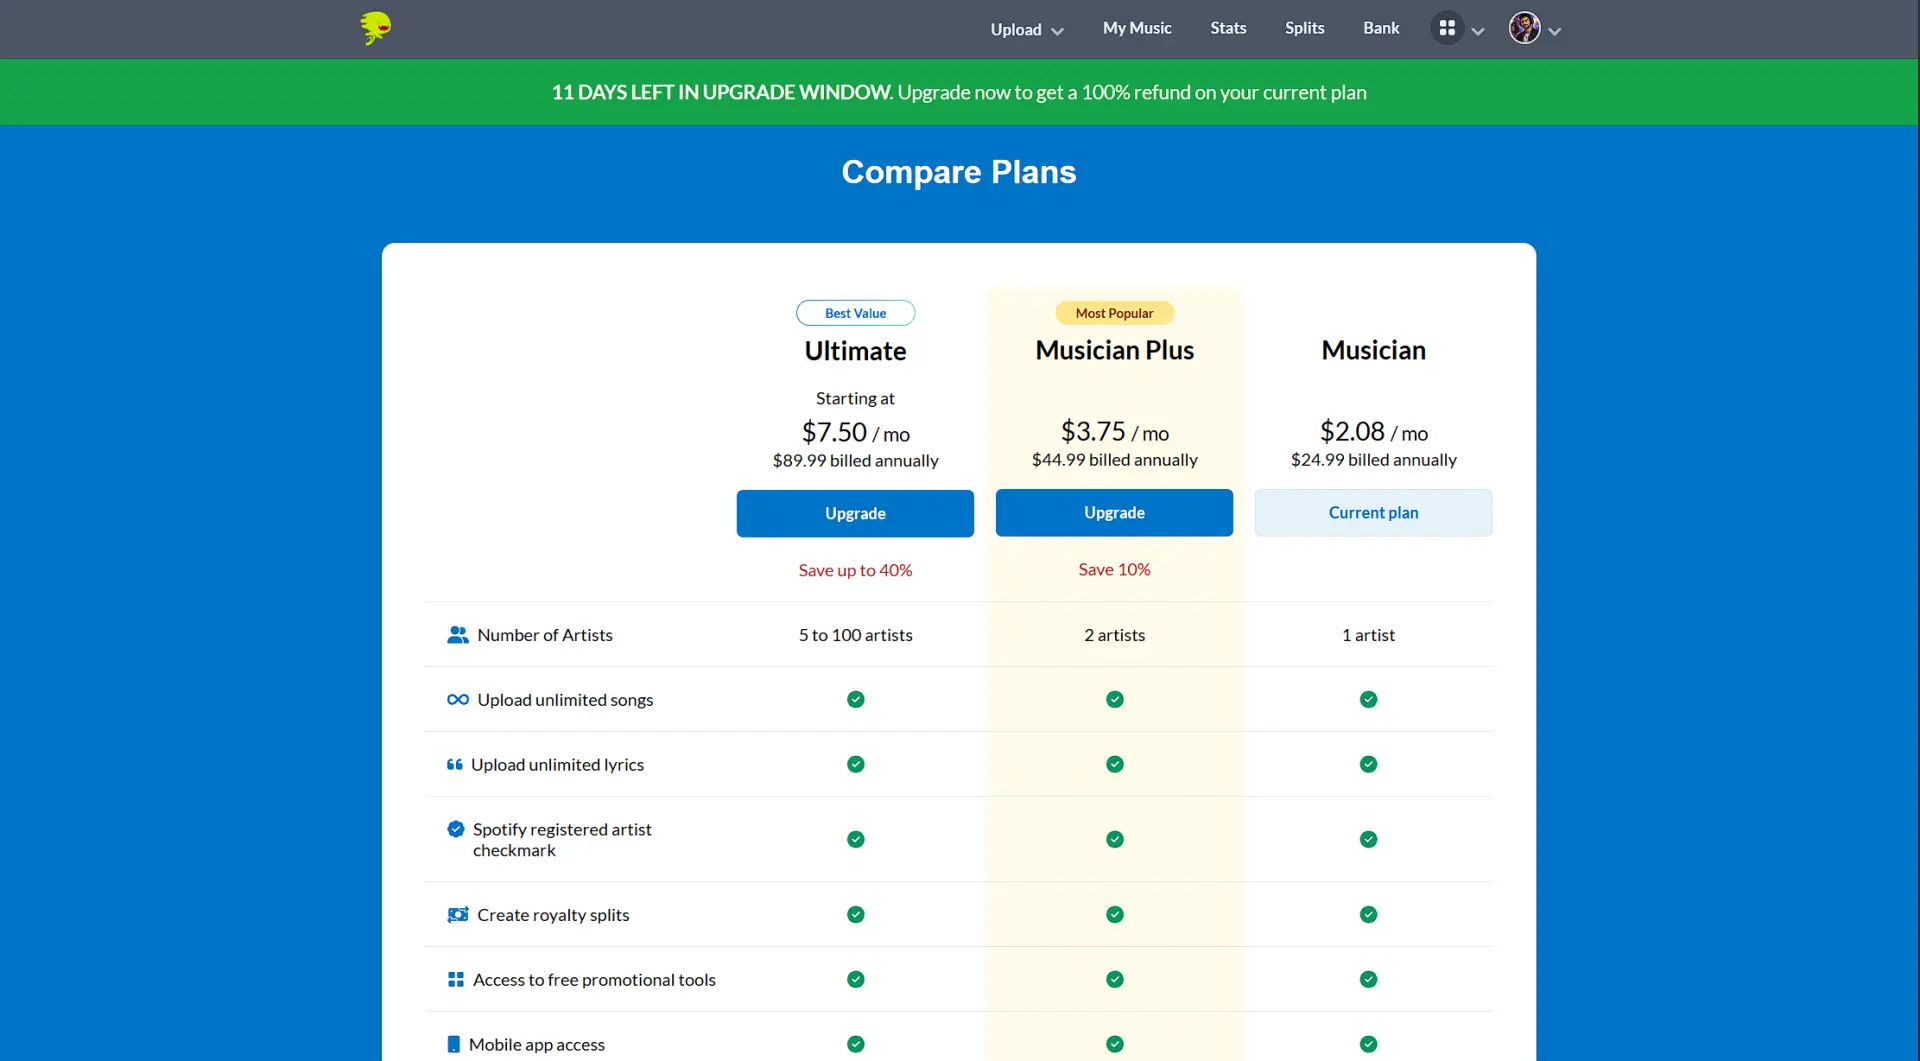Image resolution: width=1920 pixels, height=1061 pixels.
Task: Click the user profile avatar
Action: point(1524,28)
